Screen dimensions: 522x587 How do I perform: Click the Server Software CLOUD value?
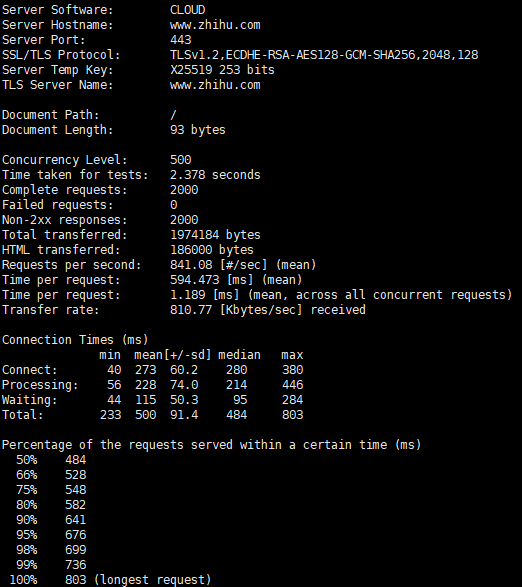tap(188, 10)
